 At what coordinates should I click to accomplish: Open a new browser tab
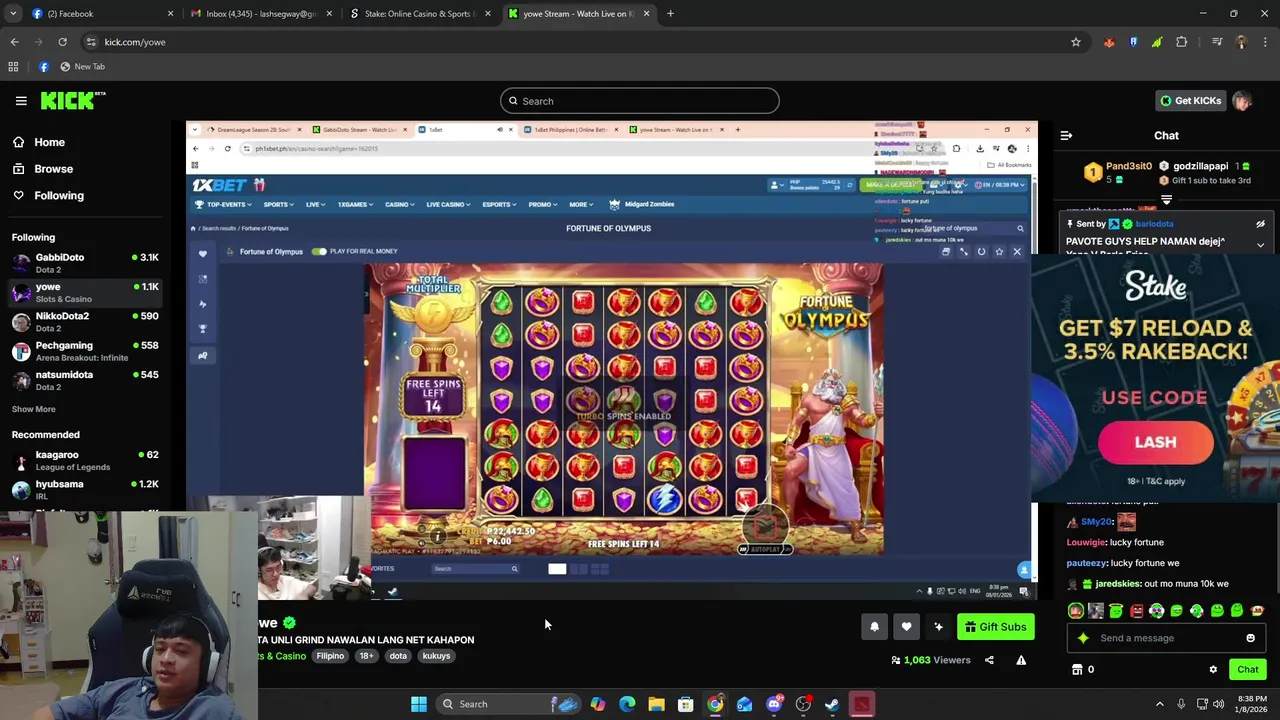pos(670,14)
